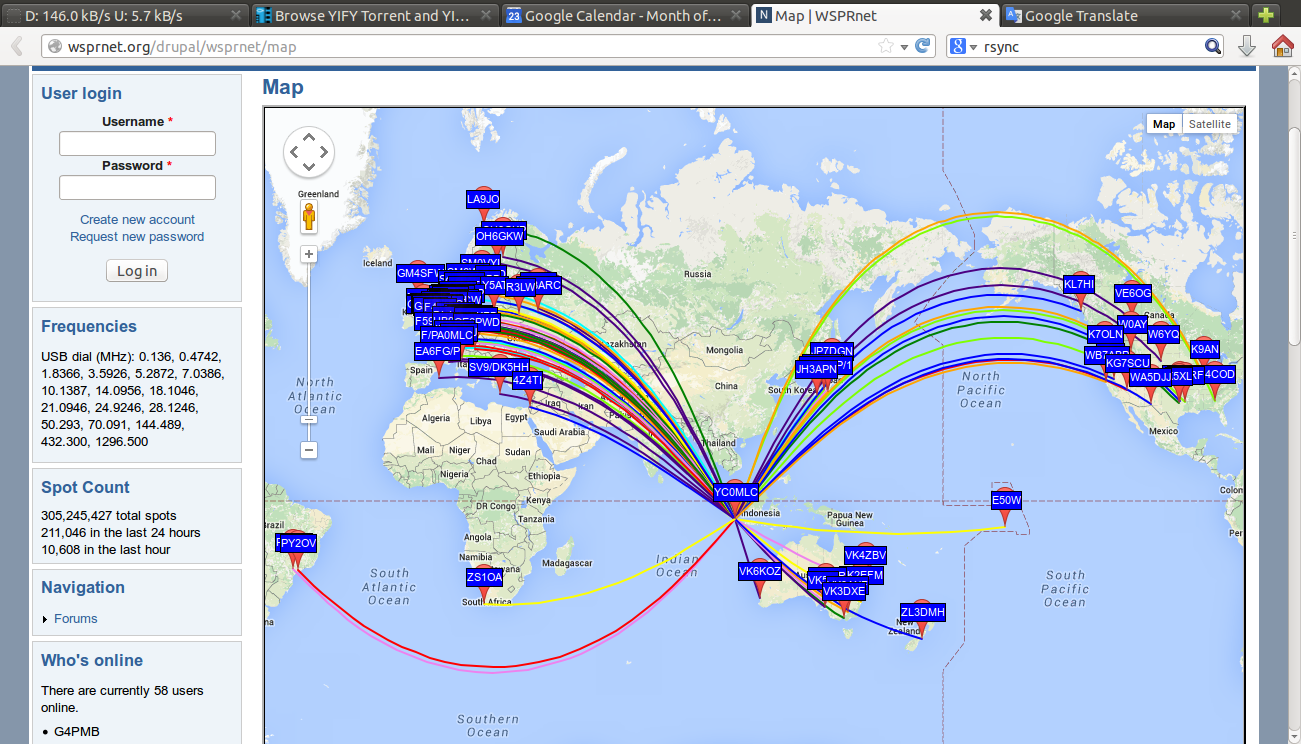Select the YC0MLC station label in Indonesia
Viewport: 1301px width, 744px height.
(x=735, y=493)
